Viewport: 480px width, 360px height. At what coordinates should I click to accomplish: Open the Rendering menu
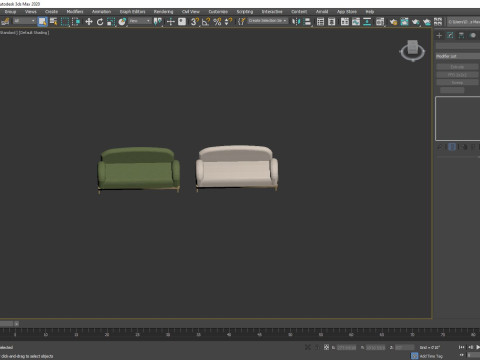click(163, 12)
